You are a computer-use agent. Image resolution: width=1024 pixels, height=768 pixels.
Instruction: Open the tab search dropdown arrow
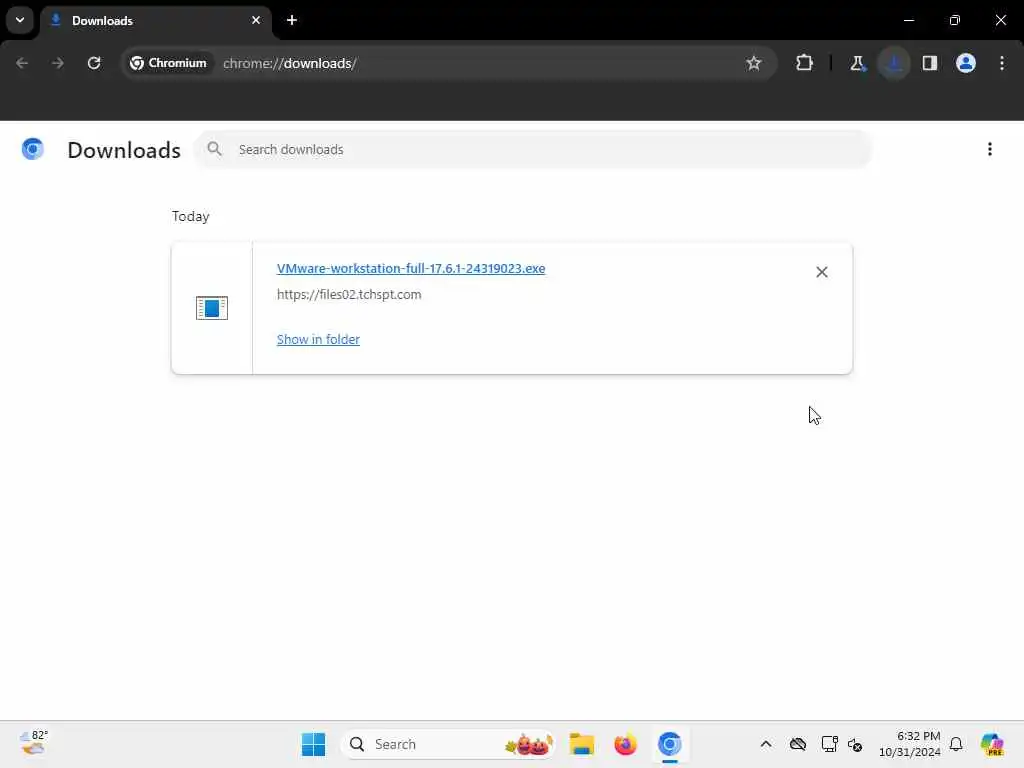click(x=20, y=20)
